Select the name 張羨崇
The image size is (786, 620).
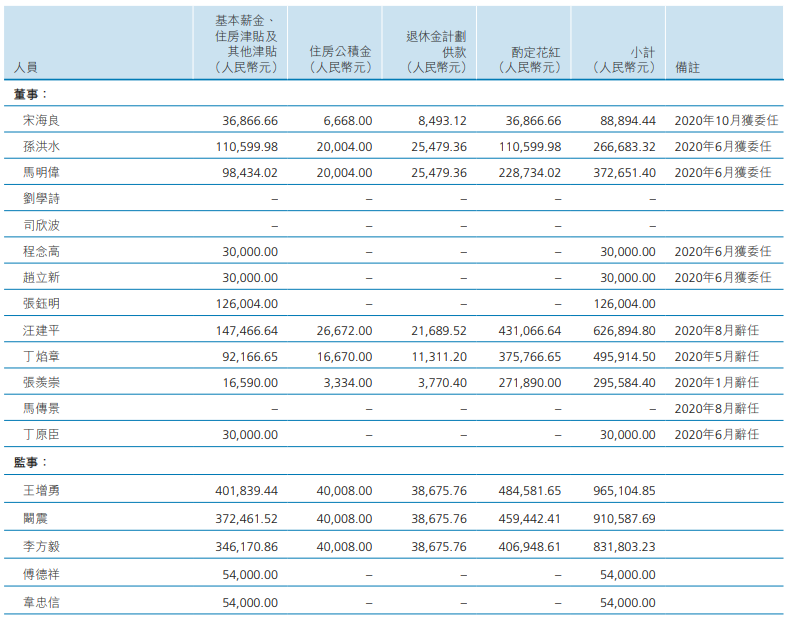coord(41,382)
